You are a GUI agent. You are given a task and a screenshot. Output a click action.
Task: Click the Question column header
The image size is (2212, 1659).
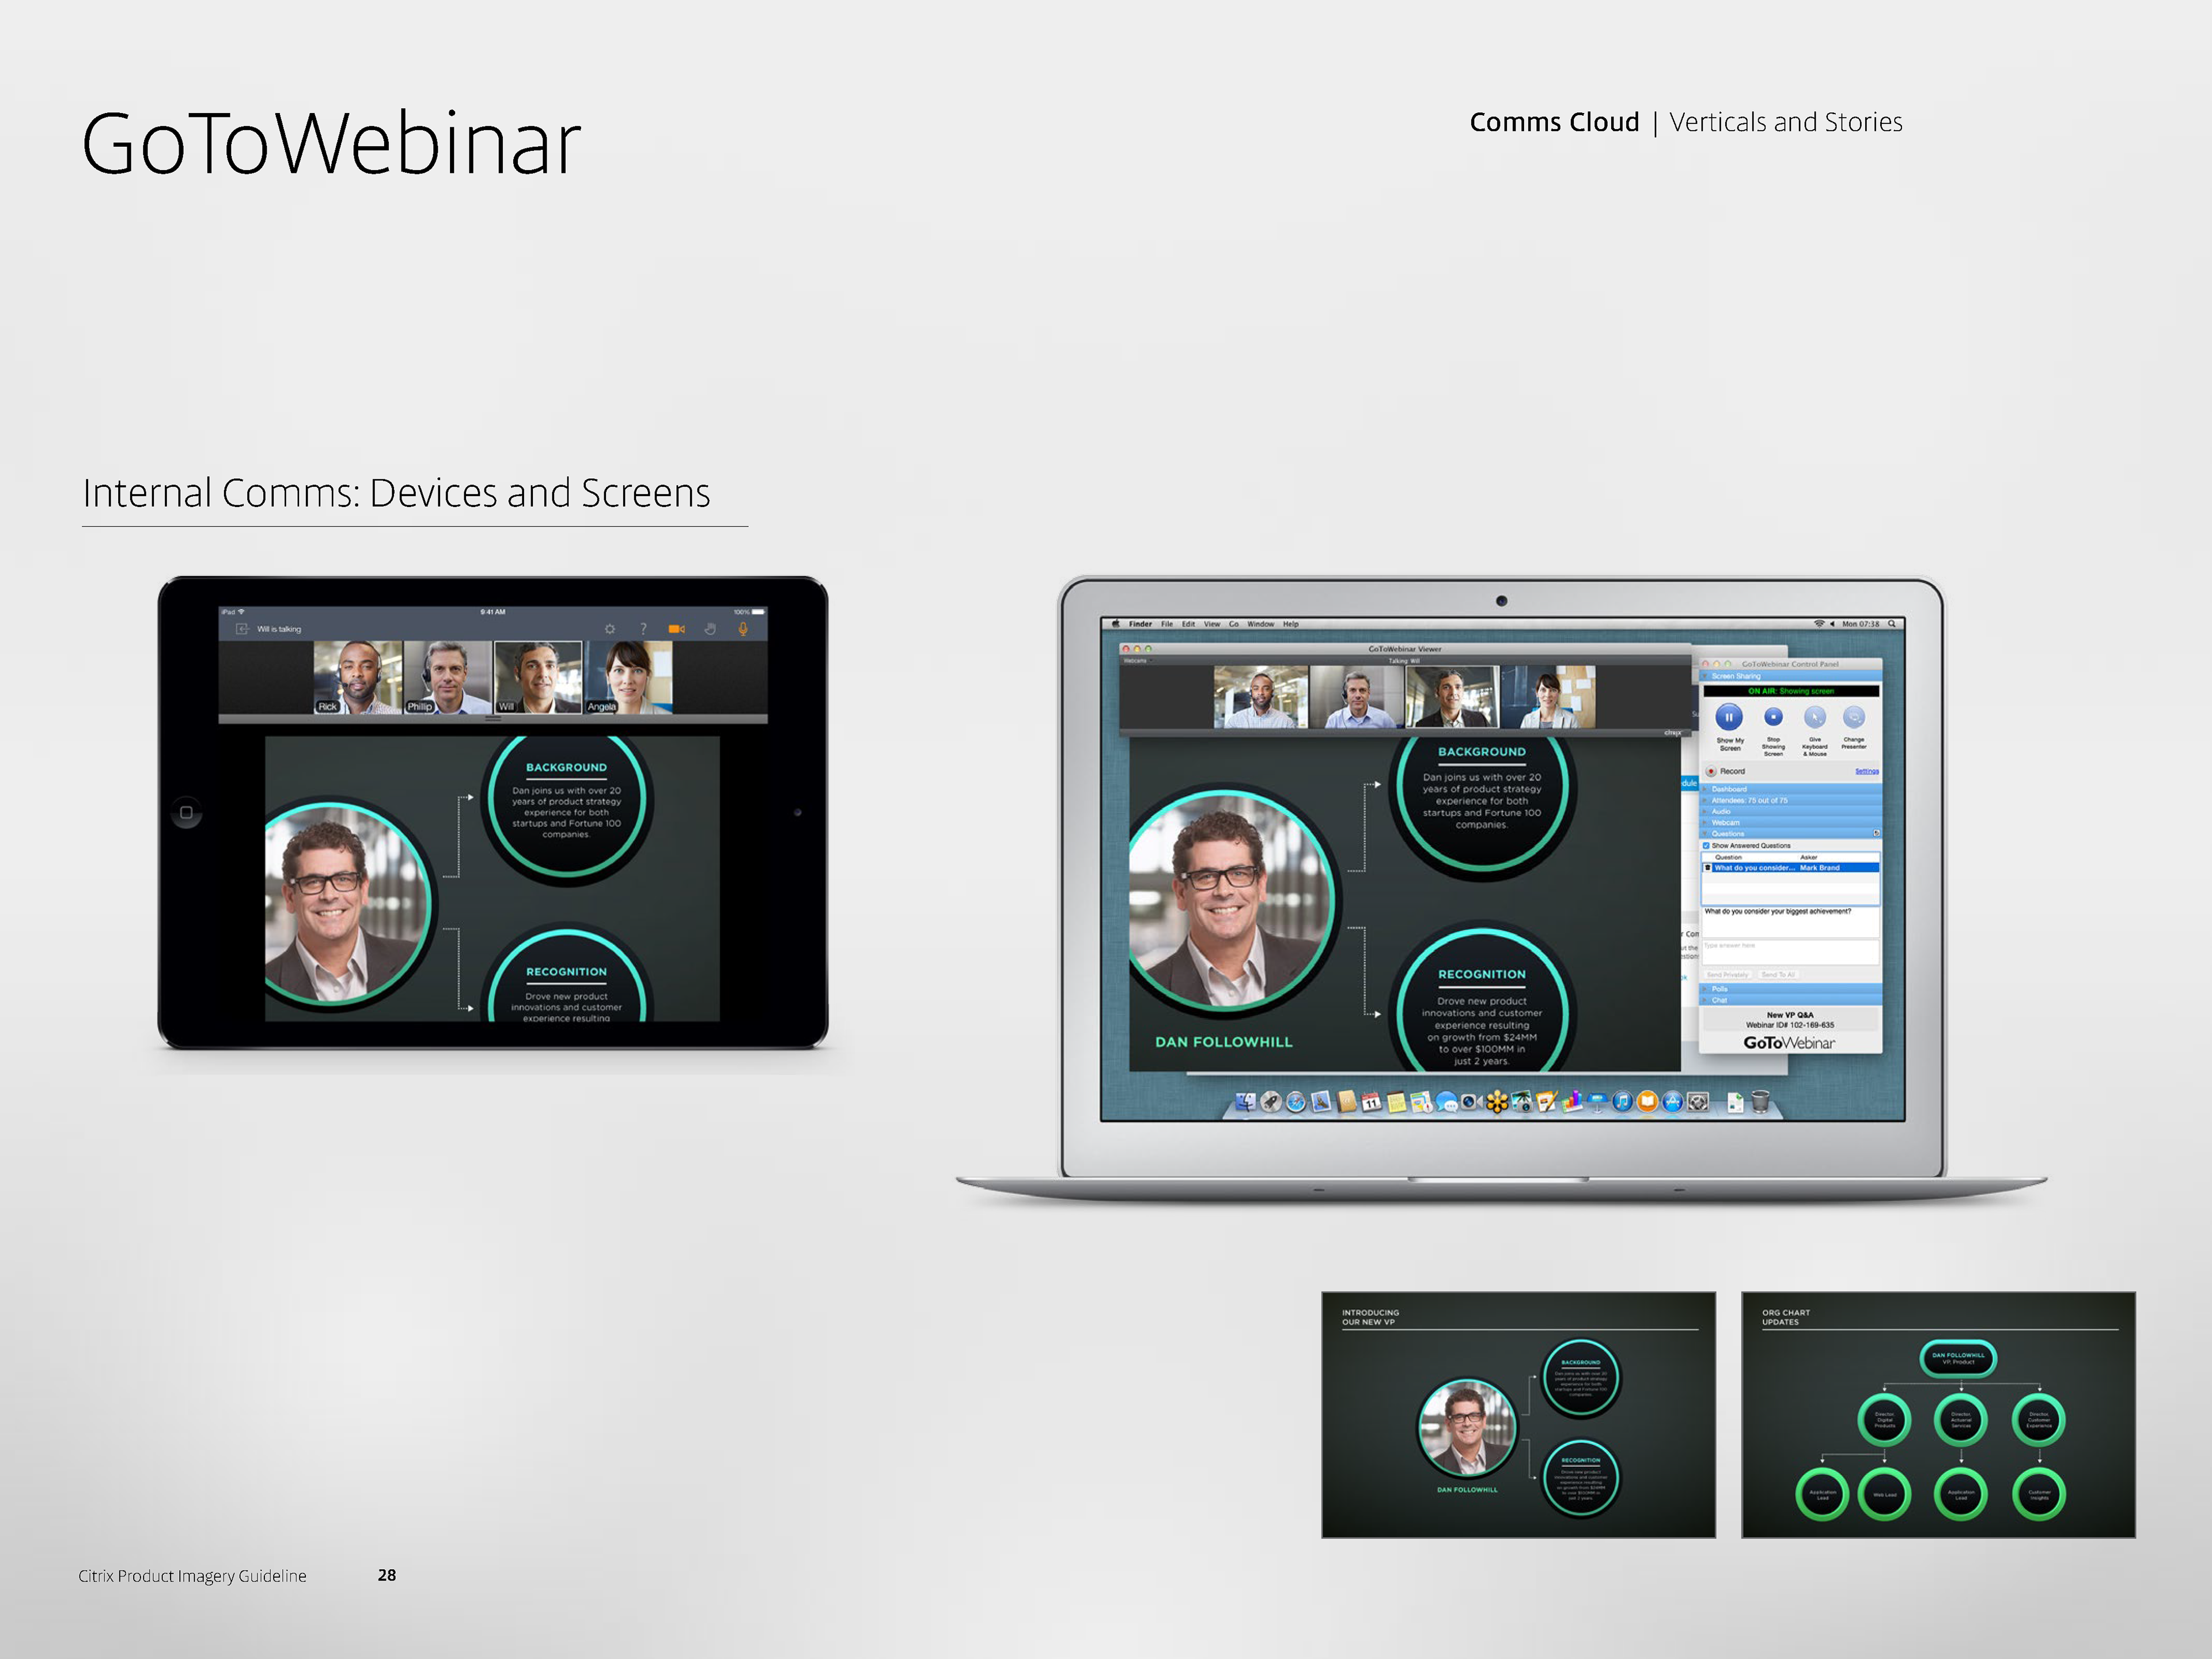pyautogui.click(x=1728, y=857)
